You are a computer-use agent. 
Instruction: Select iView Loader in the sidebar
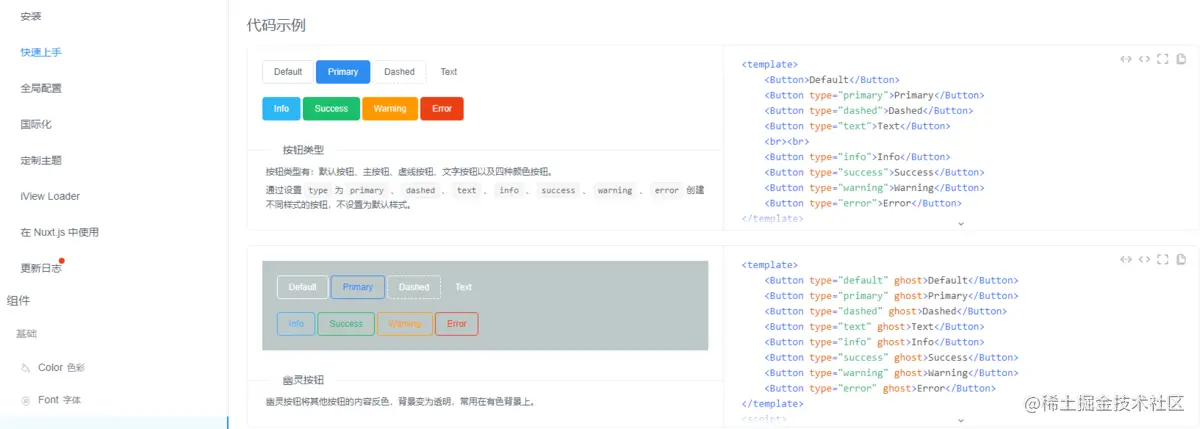click(x=50, y=196)
